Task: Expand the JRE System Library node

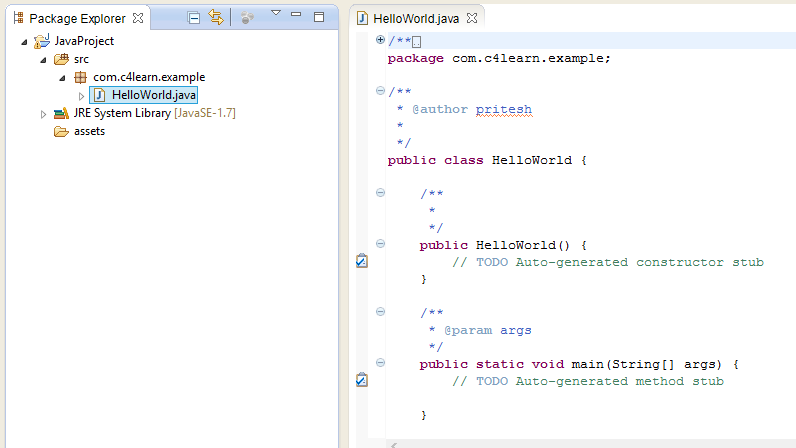Action: 43,114
